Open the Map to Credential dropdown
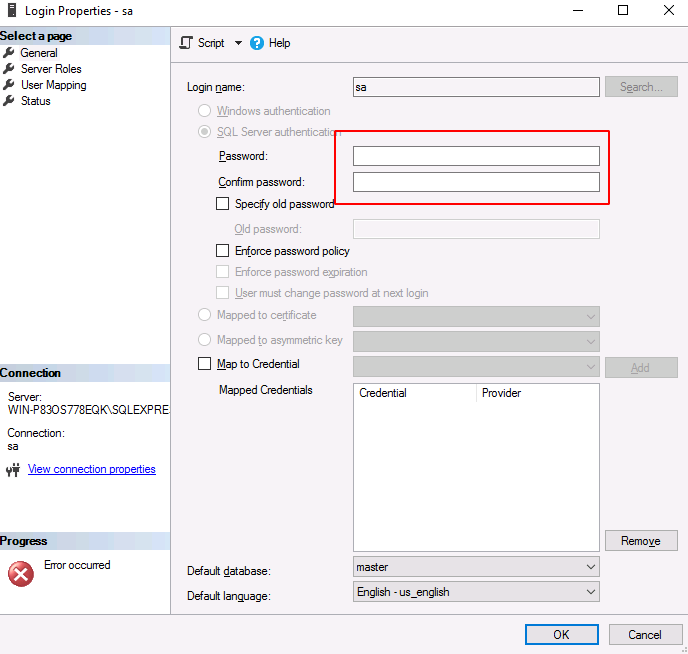The width and height of the screenshot is (688, 654). pyautogui.click(x=476, y=366)
